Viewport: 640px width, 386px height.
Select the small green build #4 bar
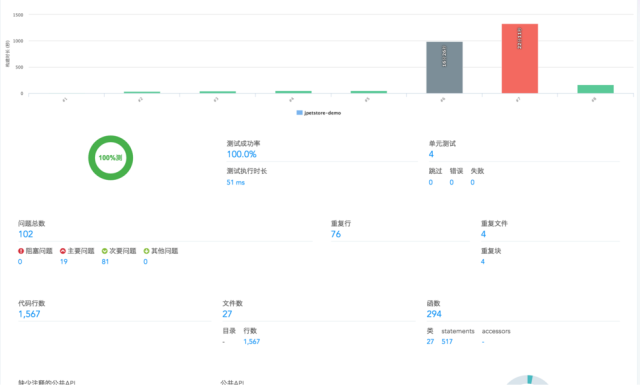pyautogui.click(x=293, y=92)
